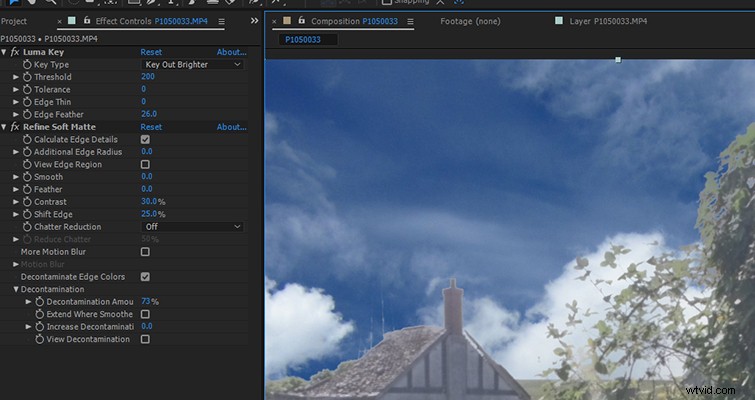The image size is (755, 400).
Task: Enable the View Edge Region checkbox
Action: [145, 165]
